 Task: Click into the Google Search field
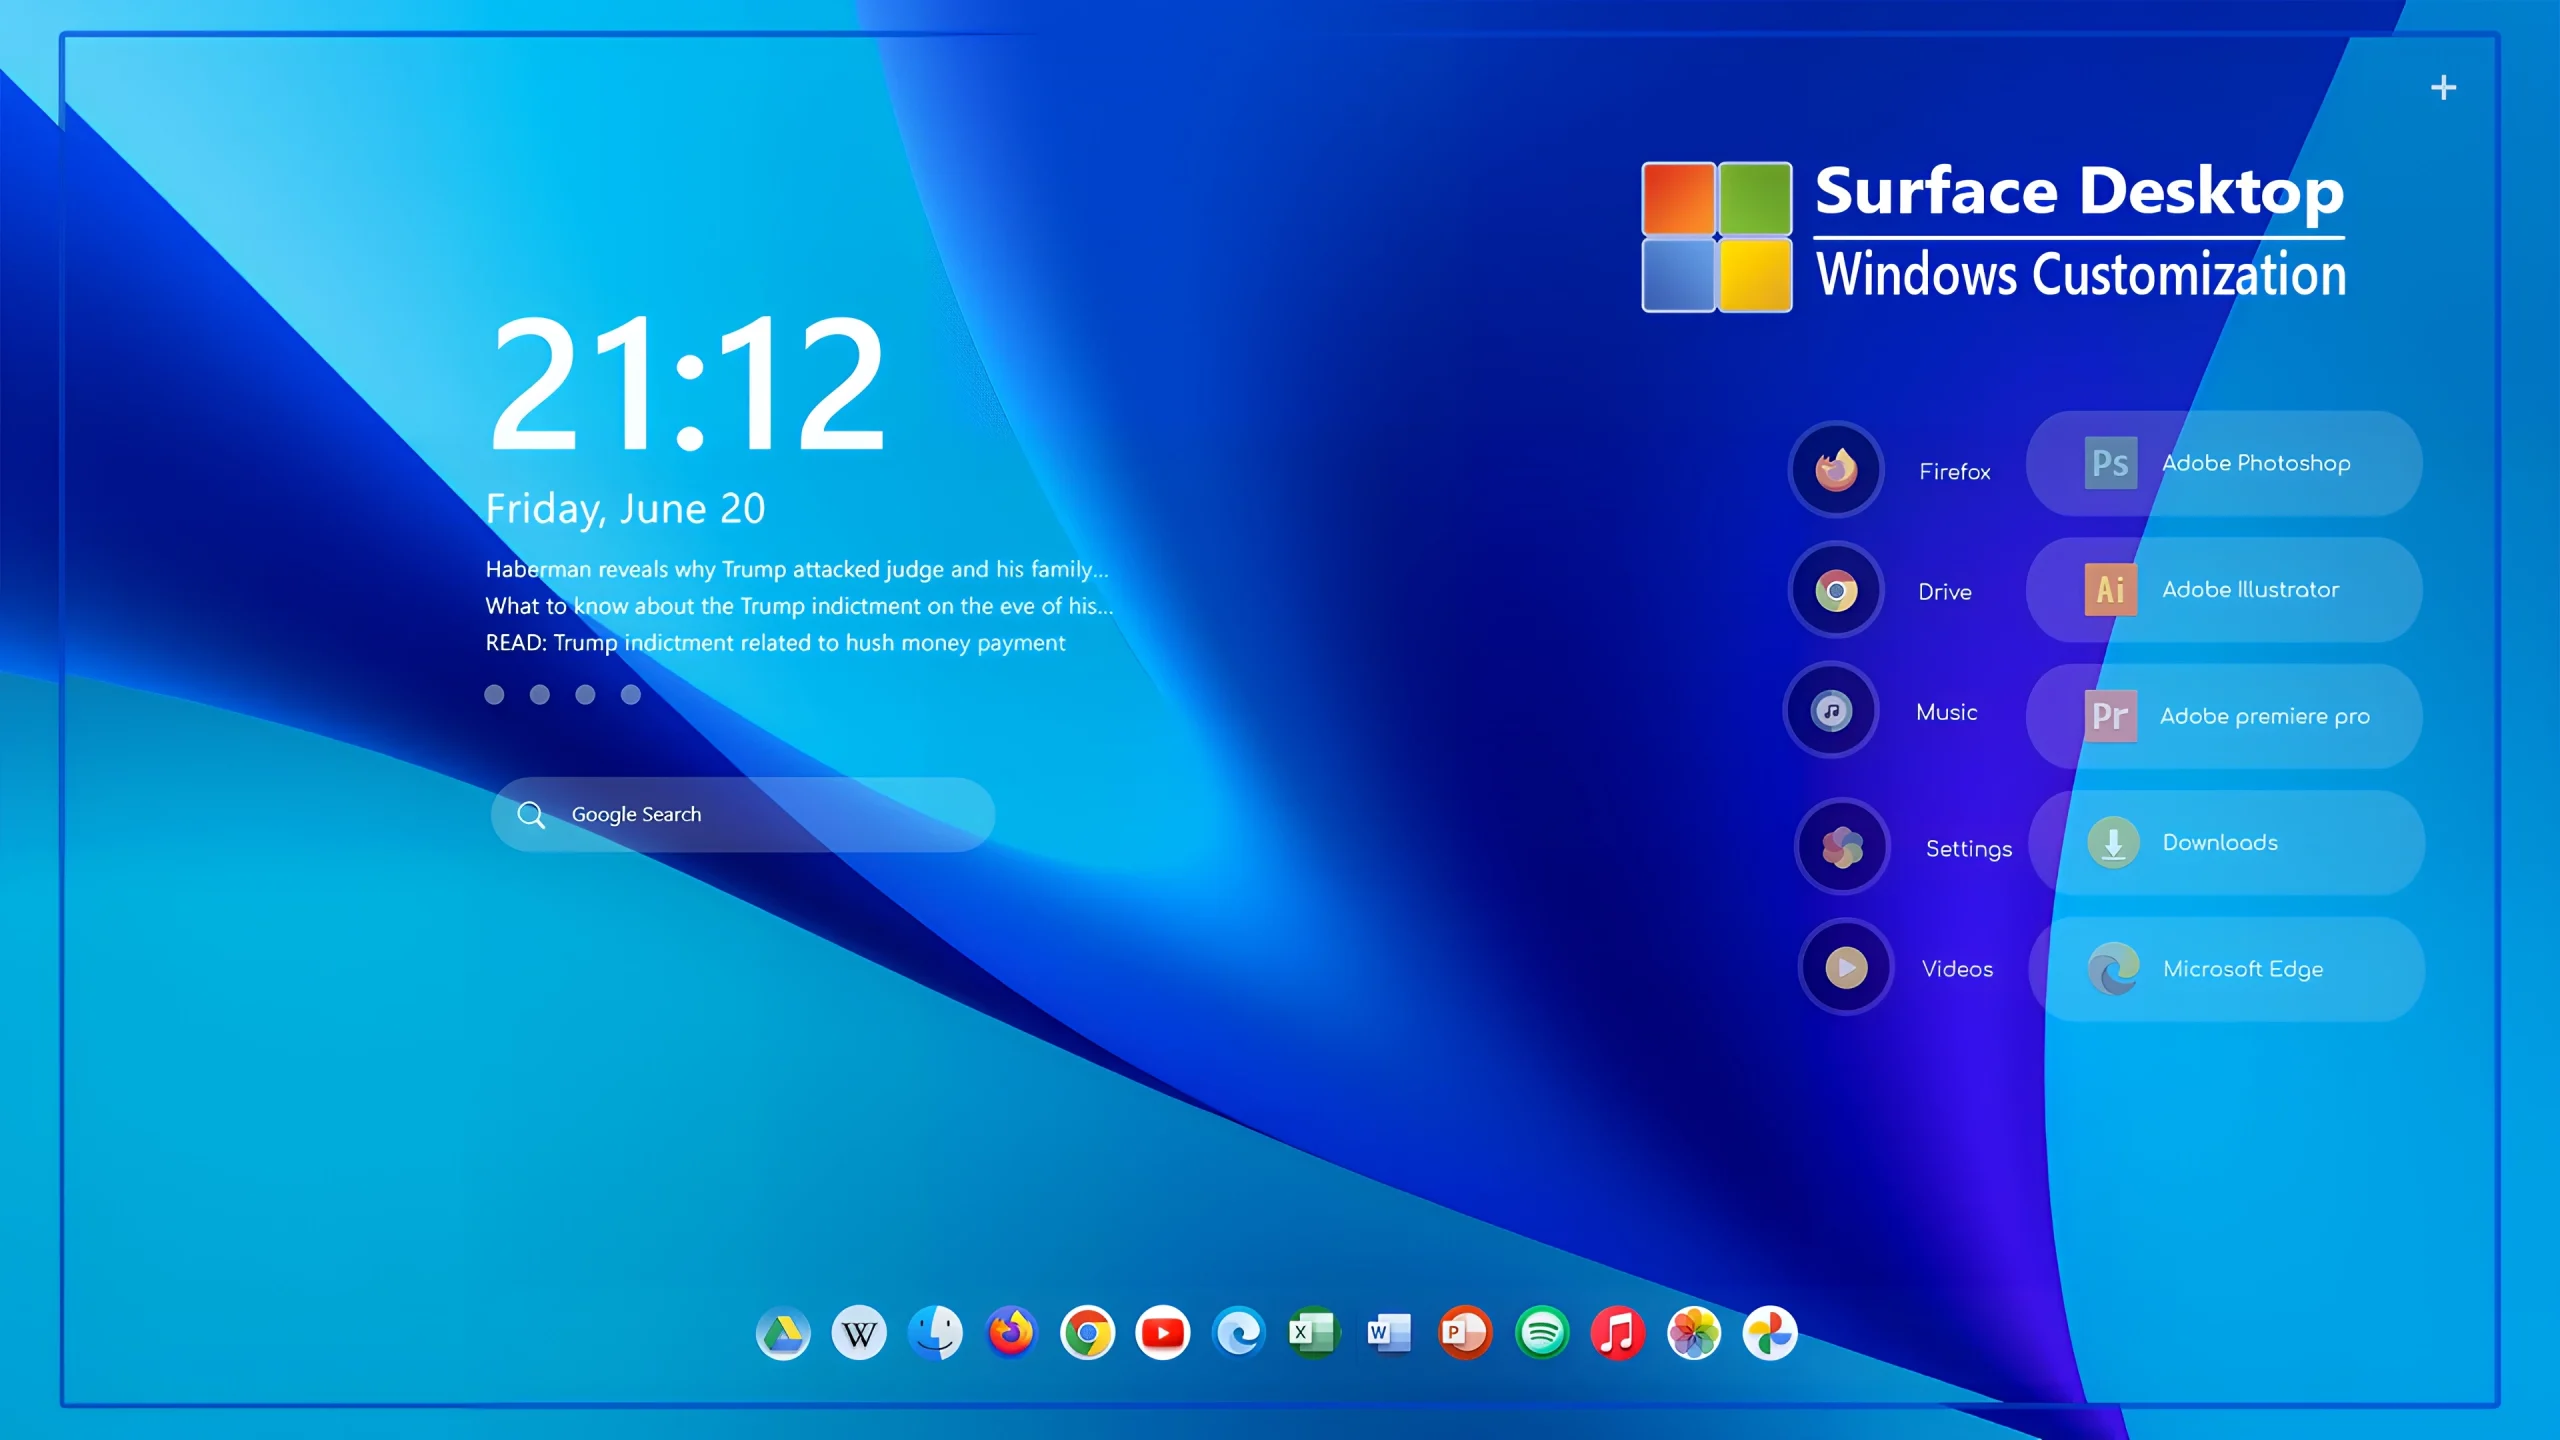click(x=743, y=815)
